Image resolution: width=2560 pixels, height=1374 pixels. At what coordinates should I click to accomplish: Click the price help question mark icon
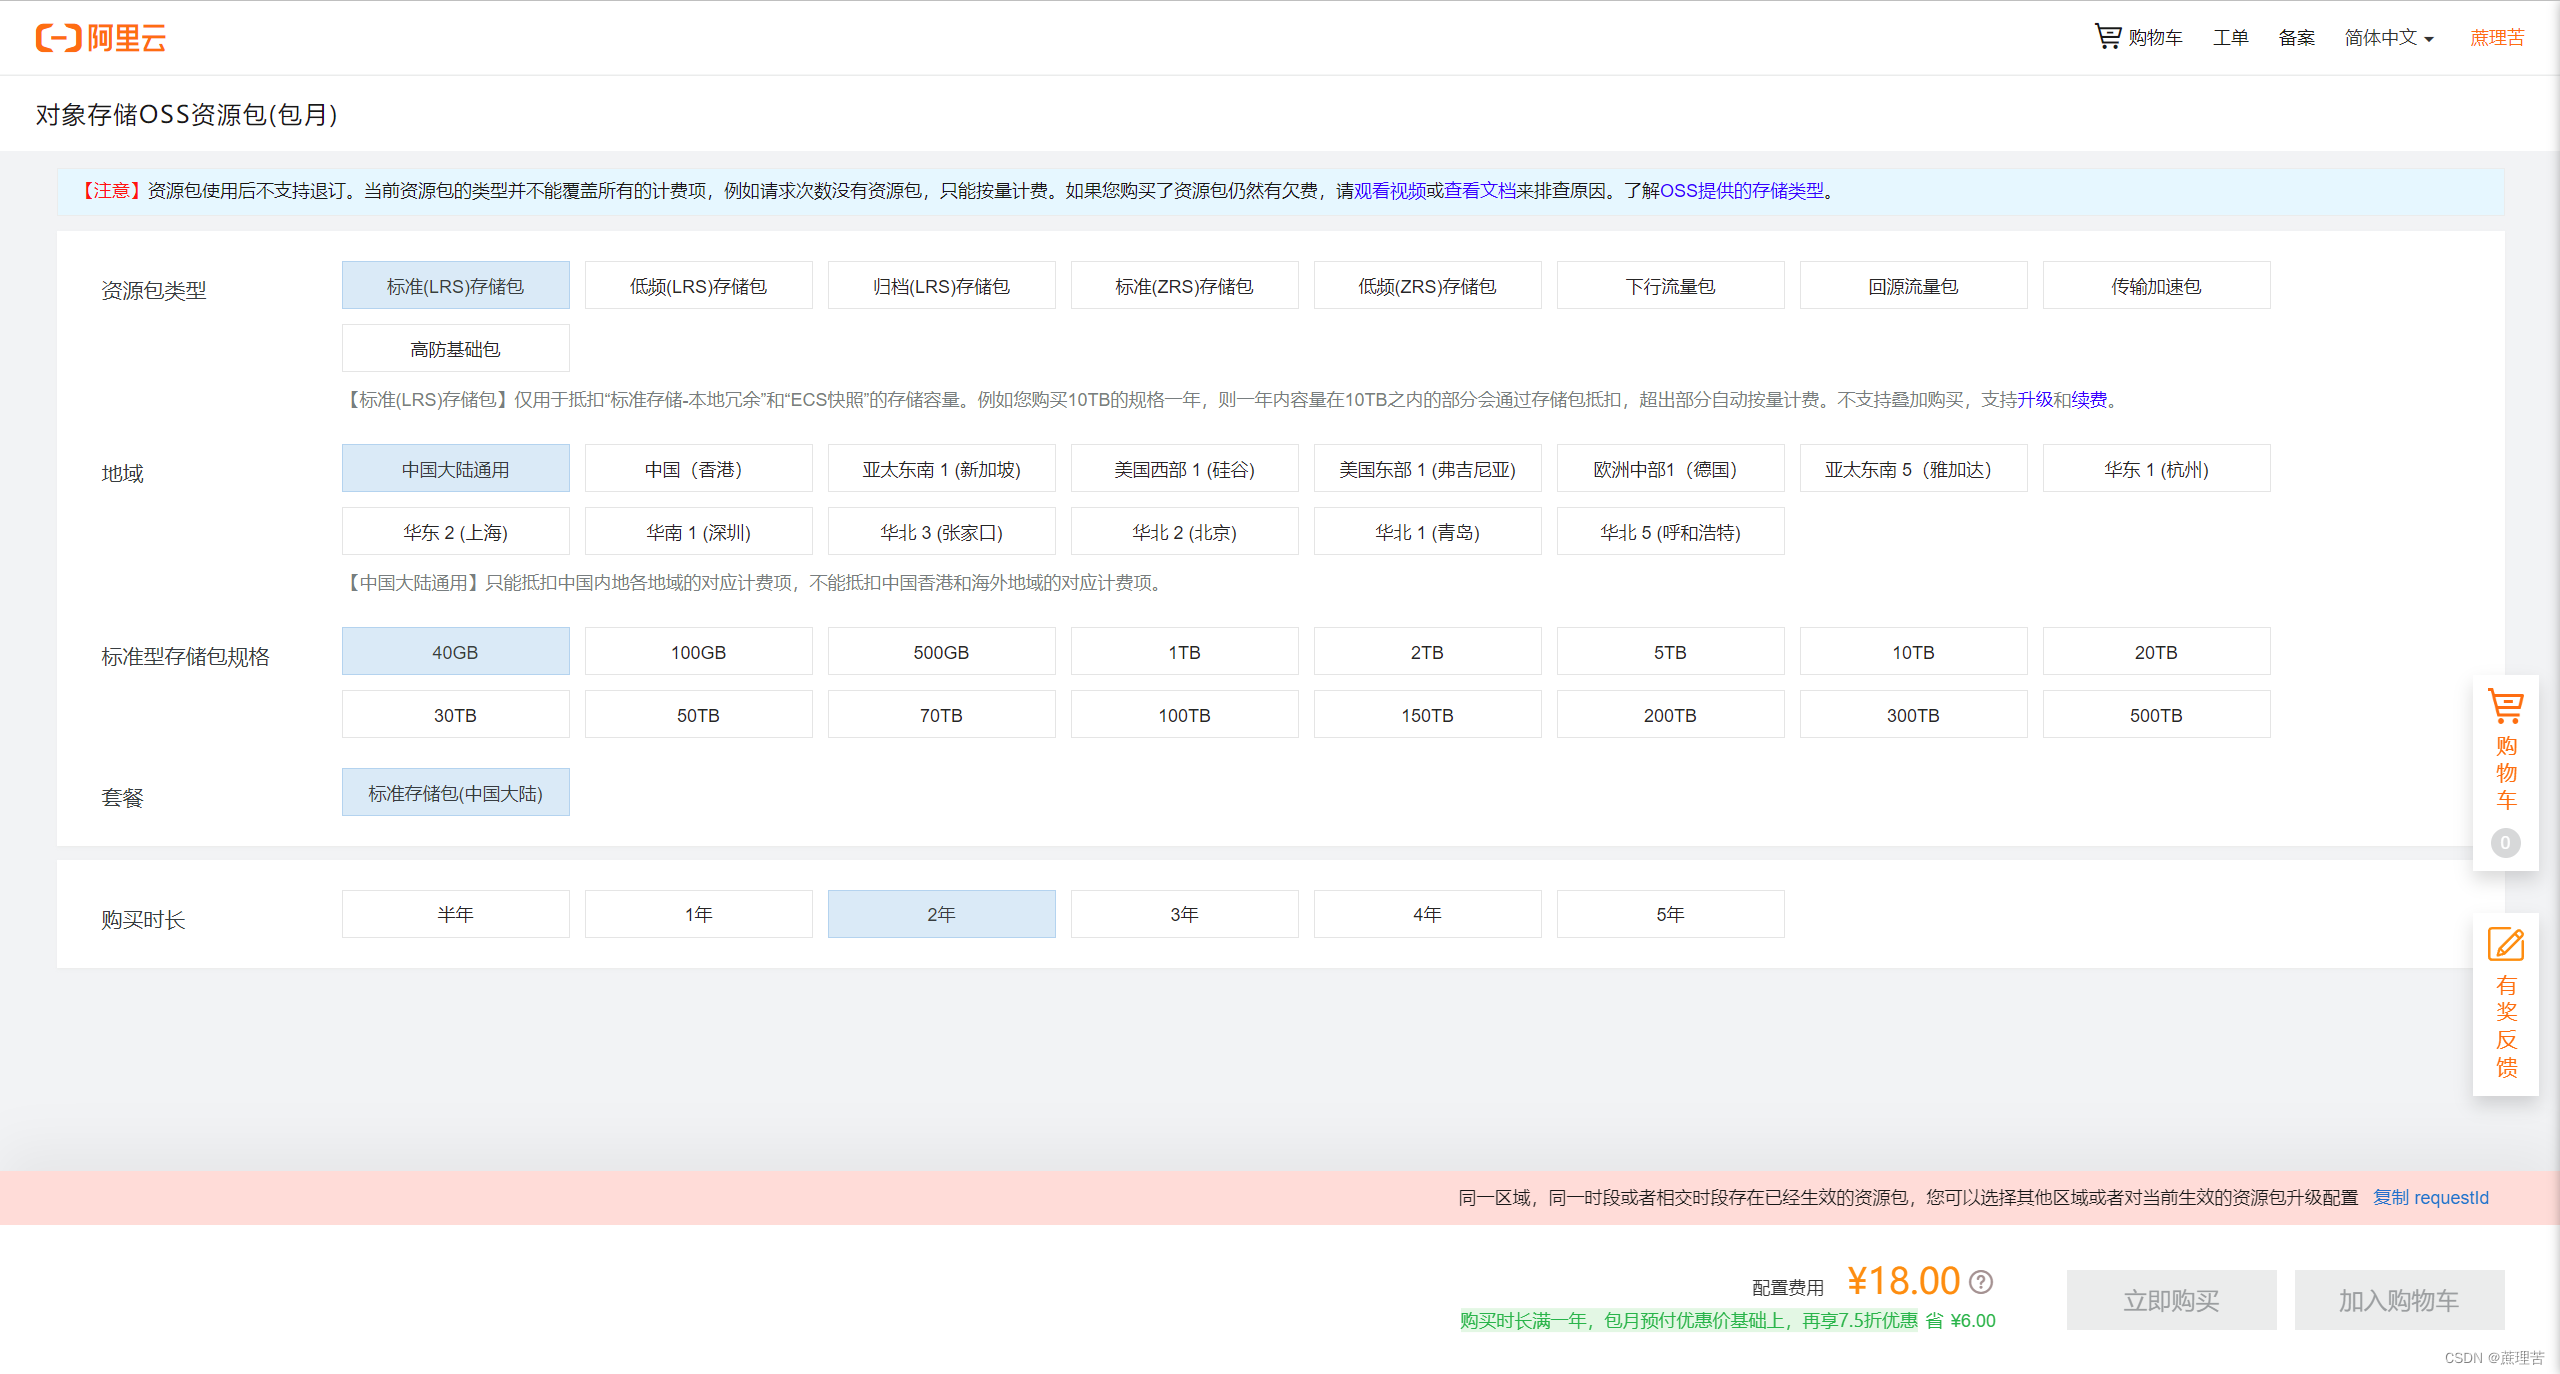click(x=1981, y=1282)
